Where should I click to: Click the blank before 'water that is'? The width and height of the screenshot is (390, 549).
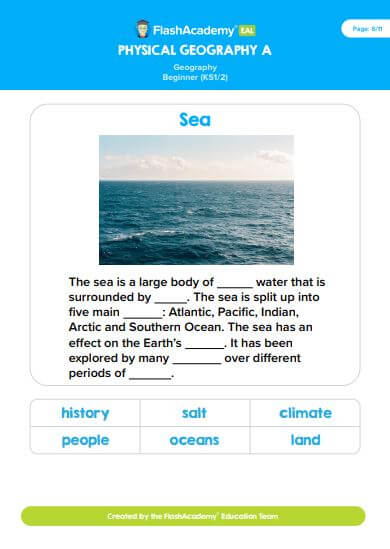pos(235,283)
